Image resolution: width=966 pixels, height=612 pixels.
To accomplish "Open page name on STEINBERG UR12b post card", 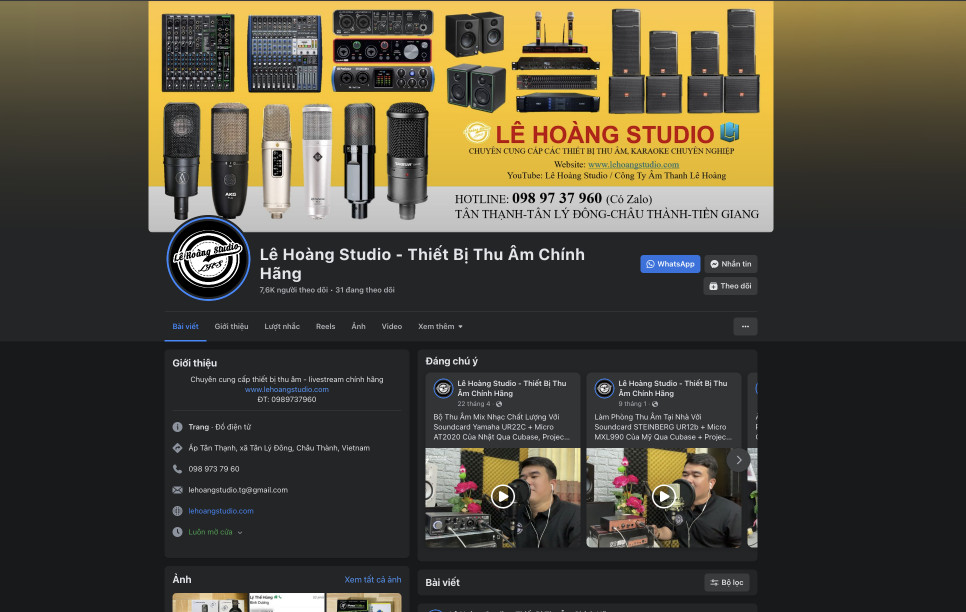I will 673,388.
